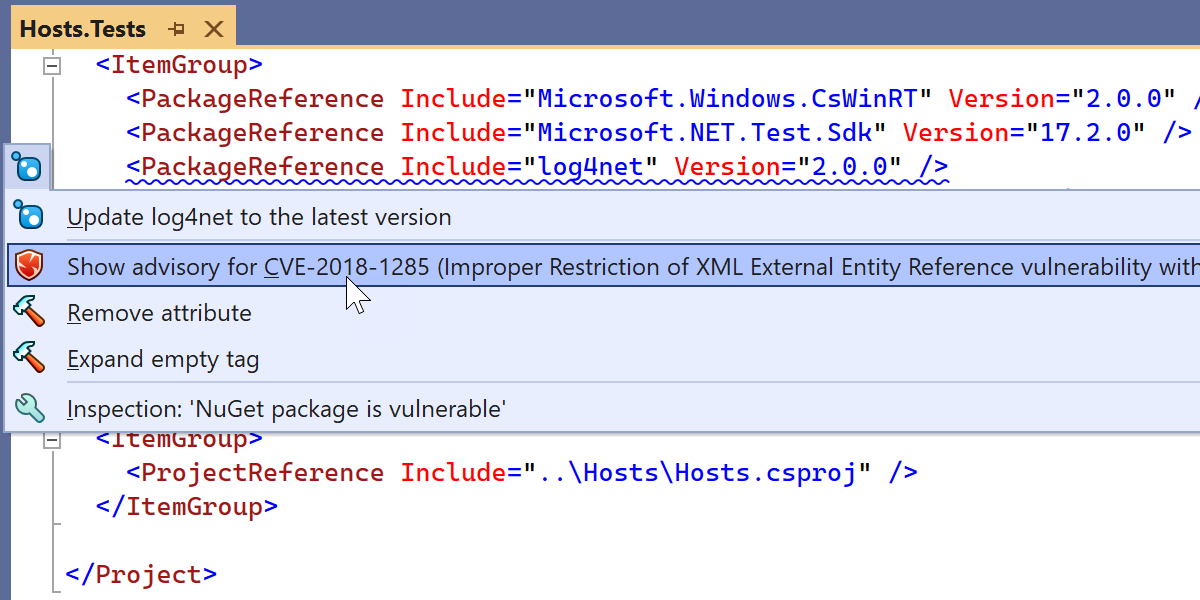
Task: Click the bulb icon beside Update log4net
Action: pos(28,216)
